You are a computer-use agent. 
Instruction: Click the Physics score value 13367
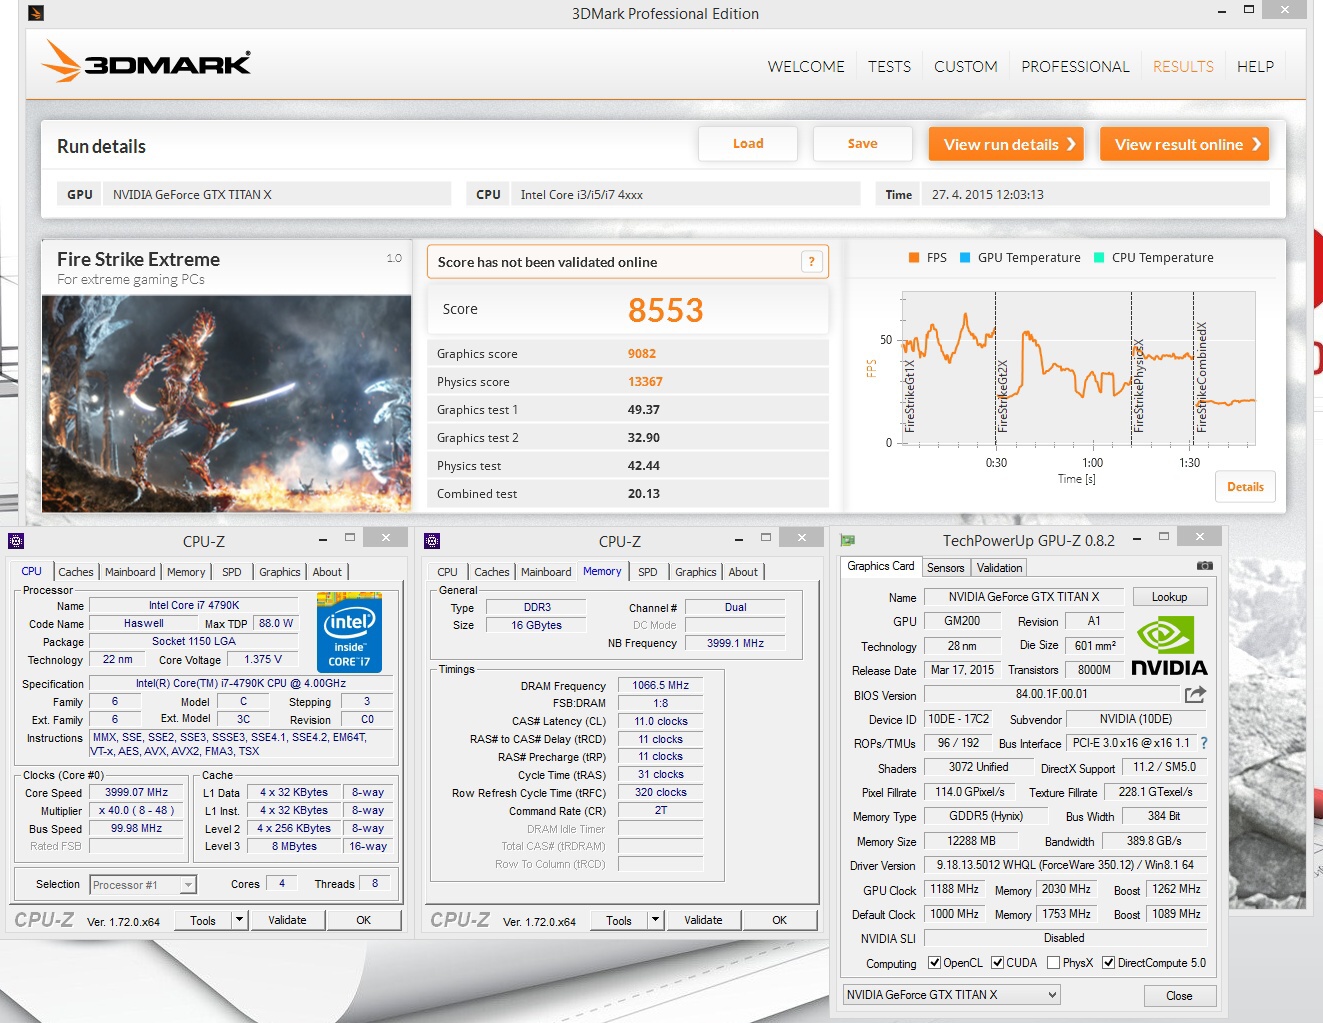pyautogui.click(x=645, y=381)
